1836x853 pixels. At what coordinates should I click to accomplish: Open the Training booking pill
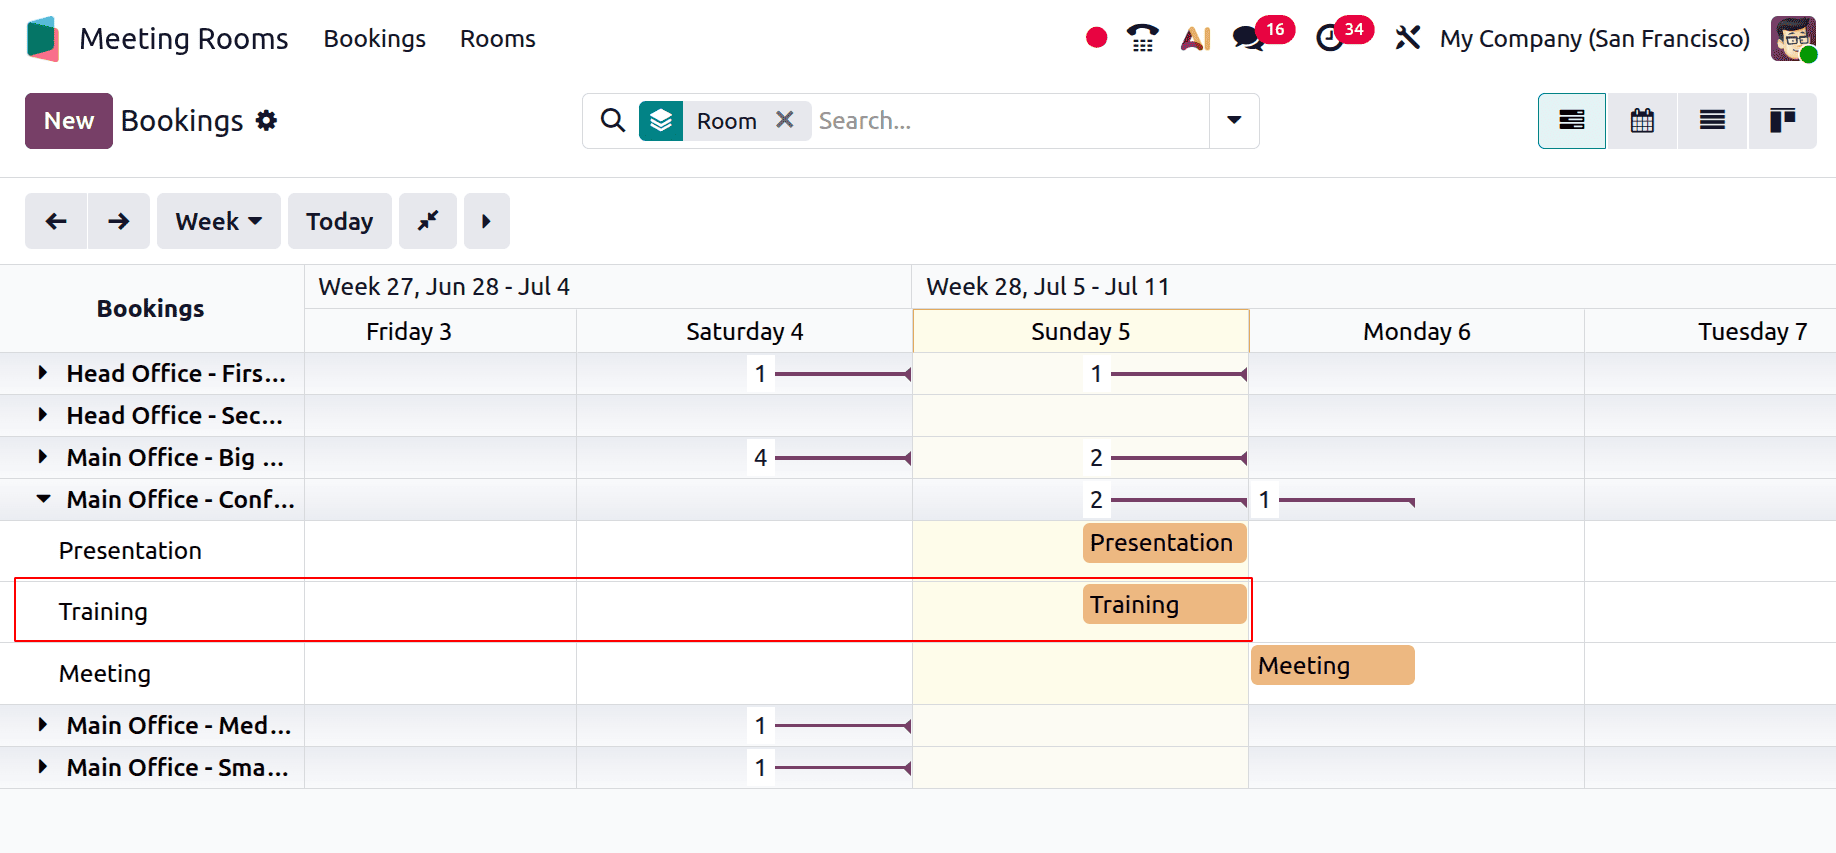click(1164, 604)
